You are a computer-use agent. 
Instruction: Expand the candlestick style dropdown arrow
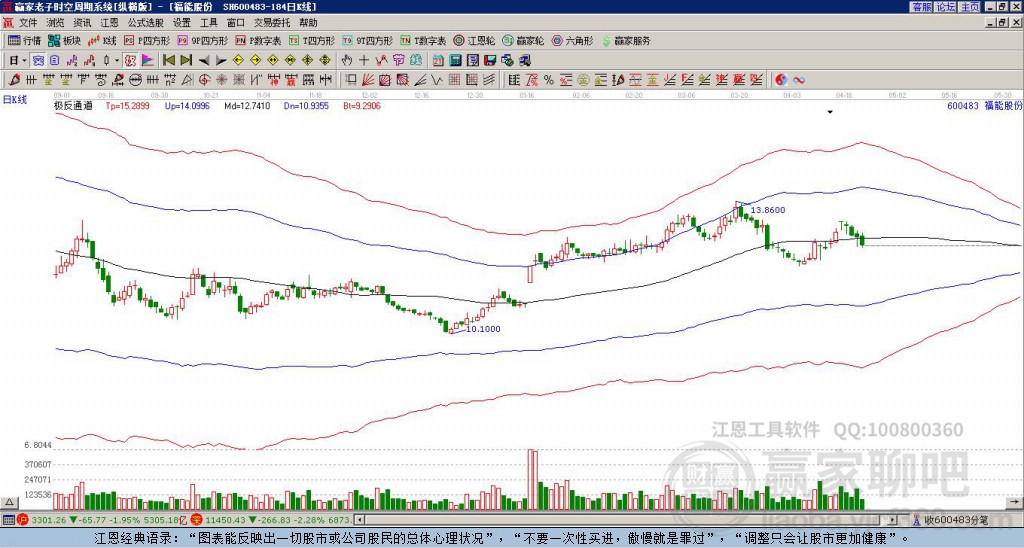[117, 60]
